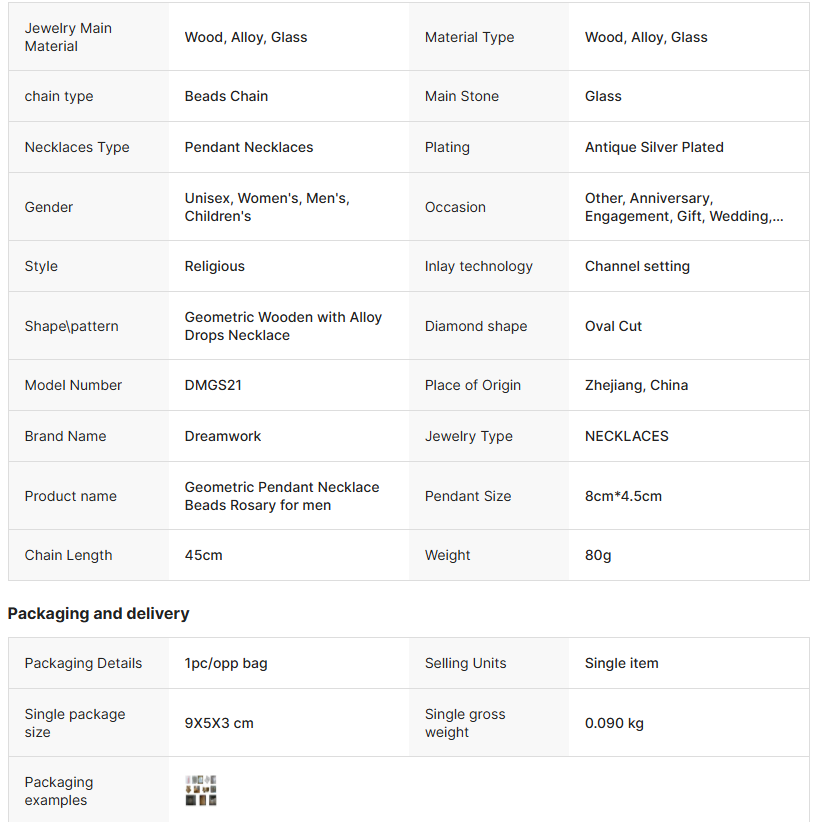Click the truncated Occasion value text
Screen dimensions: 818x822
coord(684,207)
